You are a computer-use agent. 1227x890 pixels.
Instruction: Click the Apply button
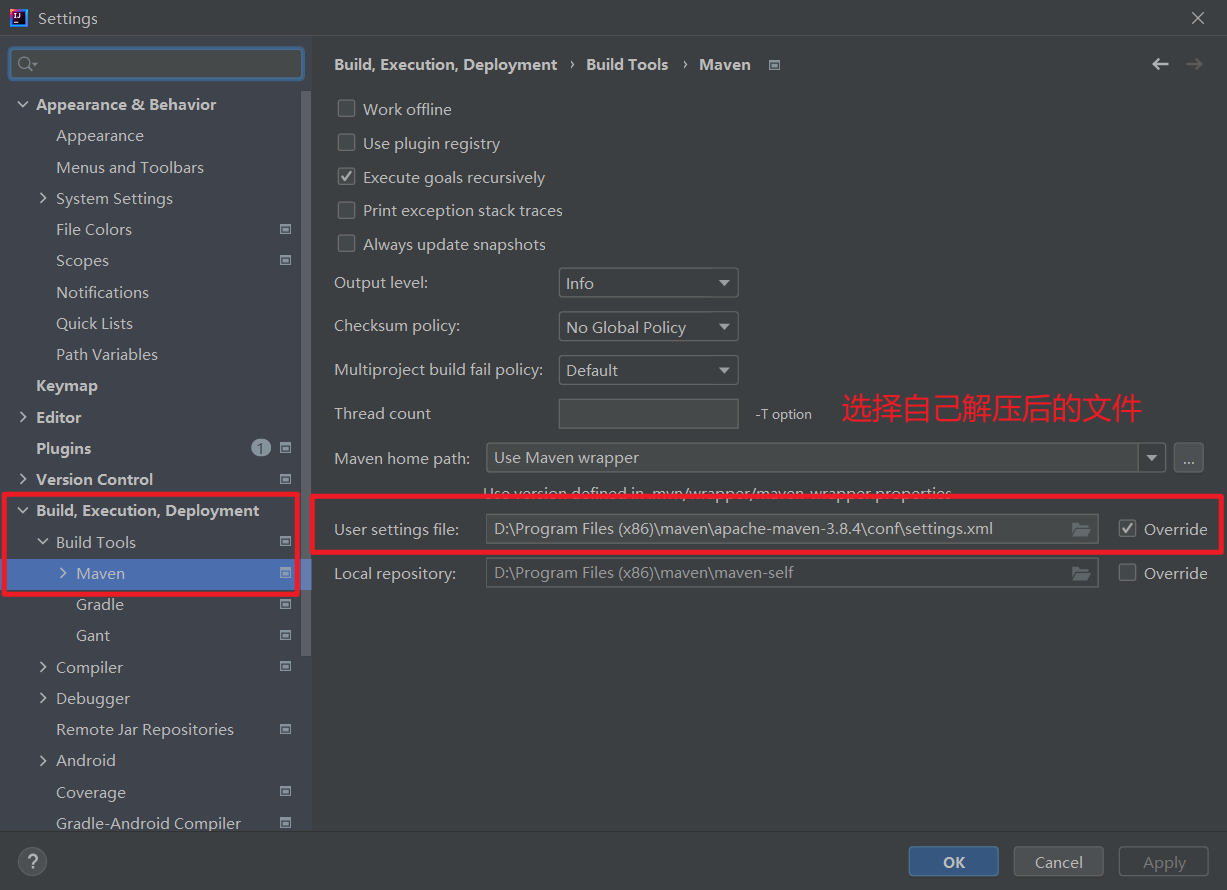pos(1164,862)
